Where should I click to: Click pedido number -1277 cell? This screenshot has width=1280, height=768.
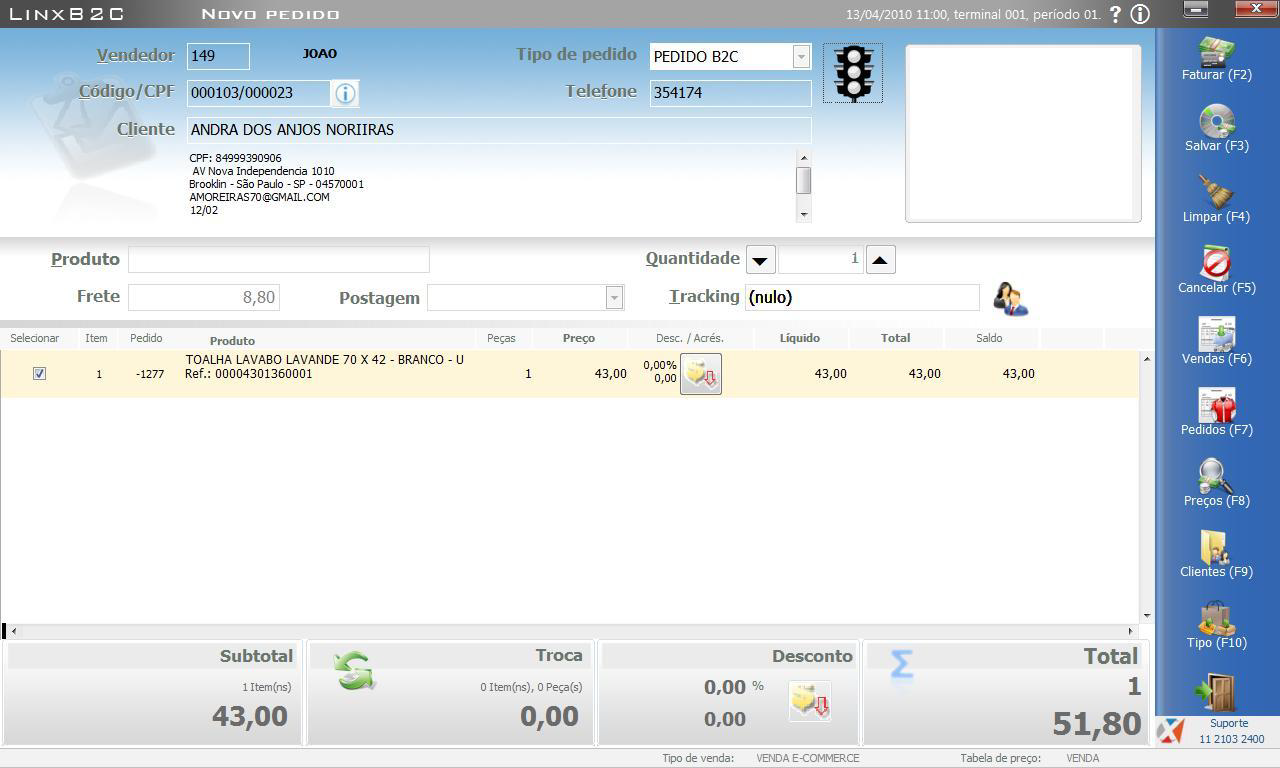pyautogui.click(x=150, y=374)
